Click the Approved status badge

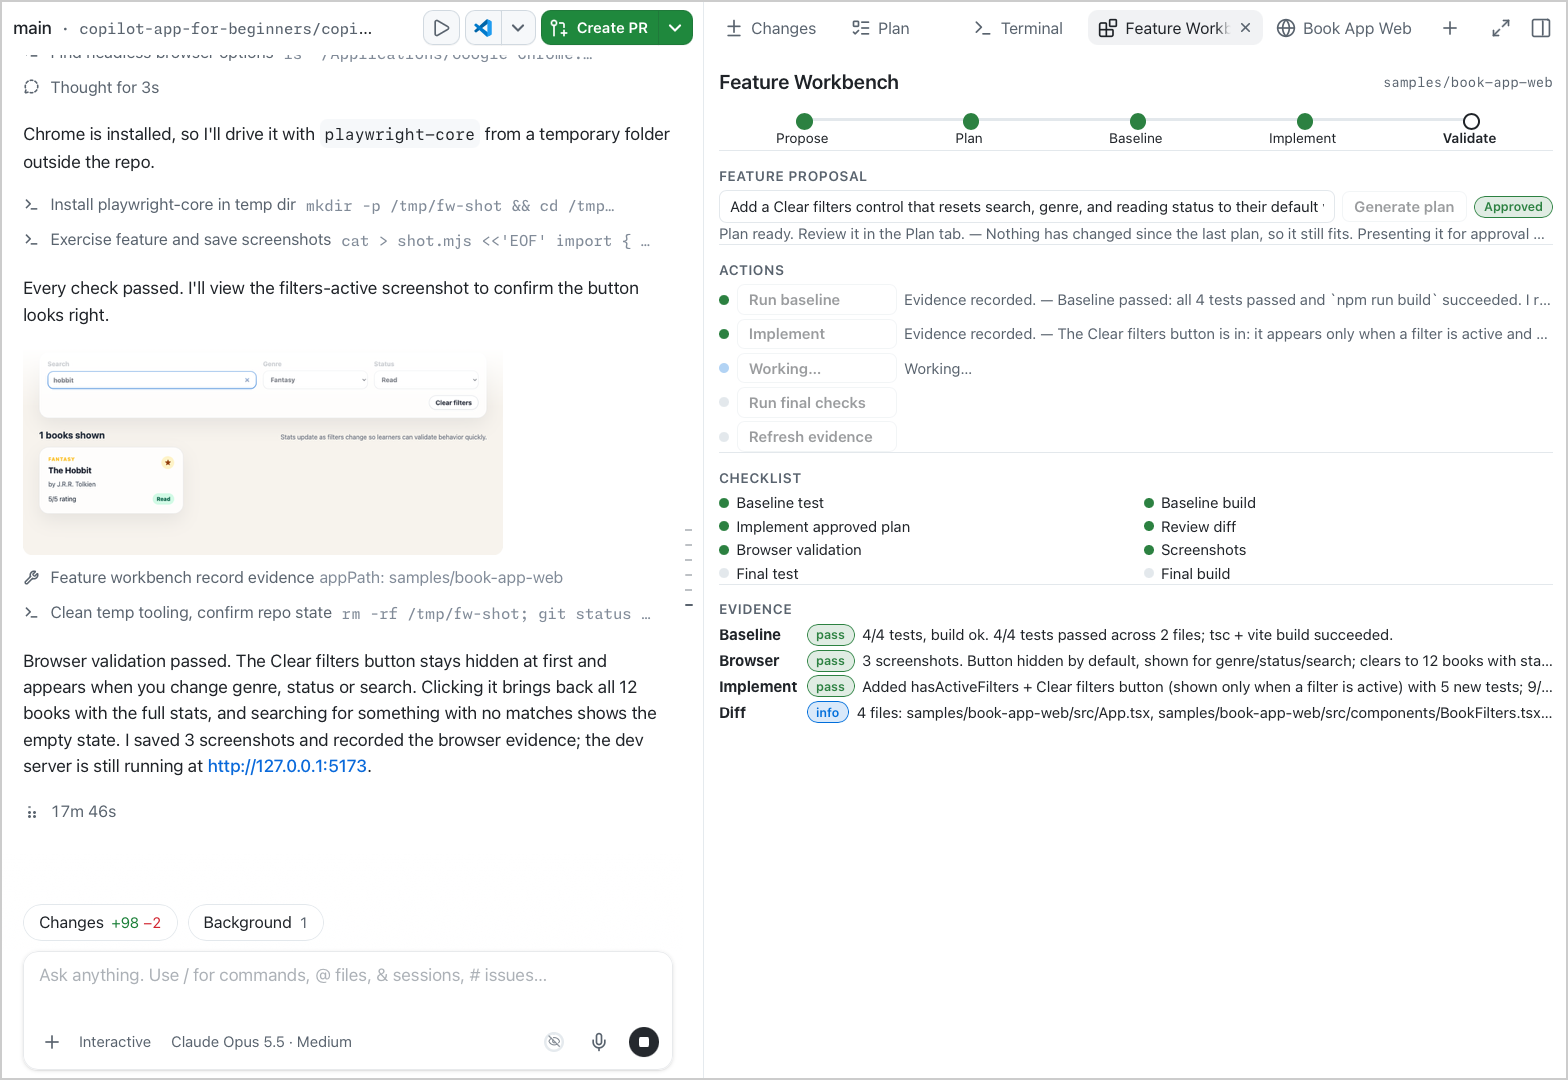[x=1513, y=207]
